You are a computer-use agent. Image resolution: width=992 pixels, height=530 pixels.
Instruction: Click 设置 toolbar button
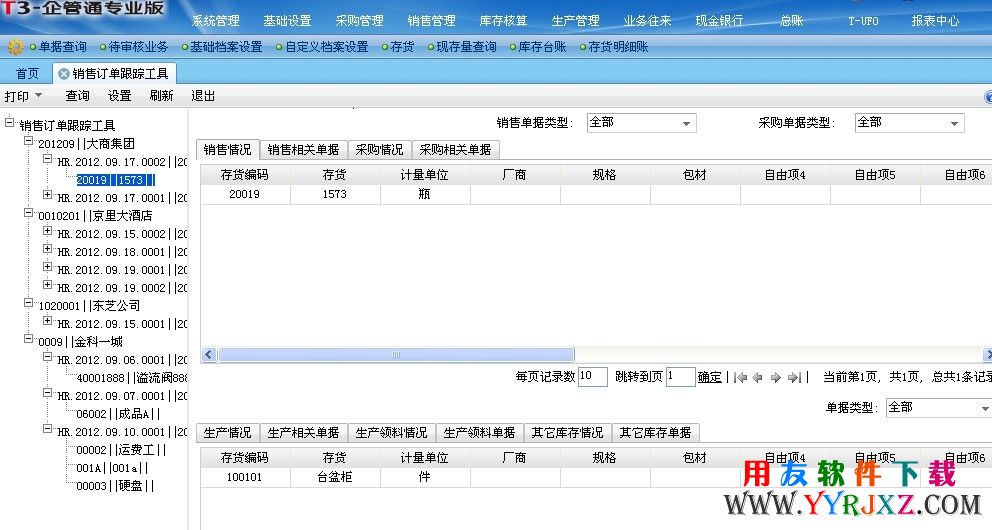coord(120,96)
